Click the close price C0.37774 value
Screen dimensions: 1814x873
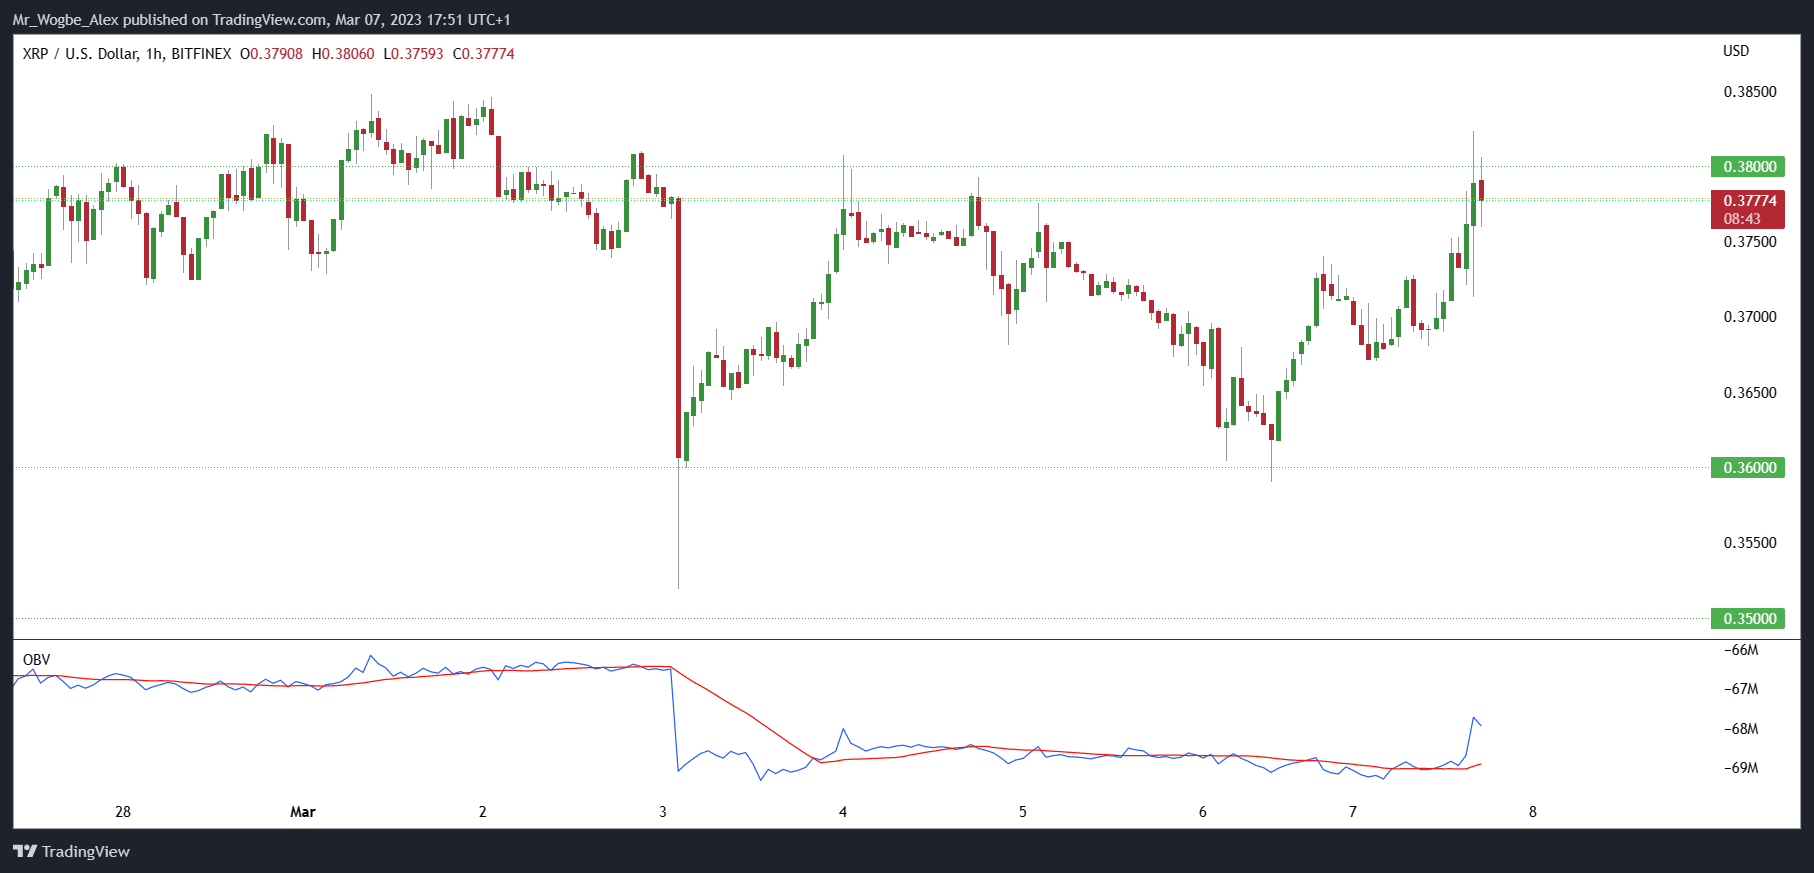click(484, 54)
